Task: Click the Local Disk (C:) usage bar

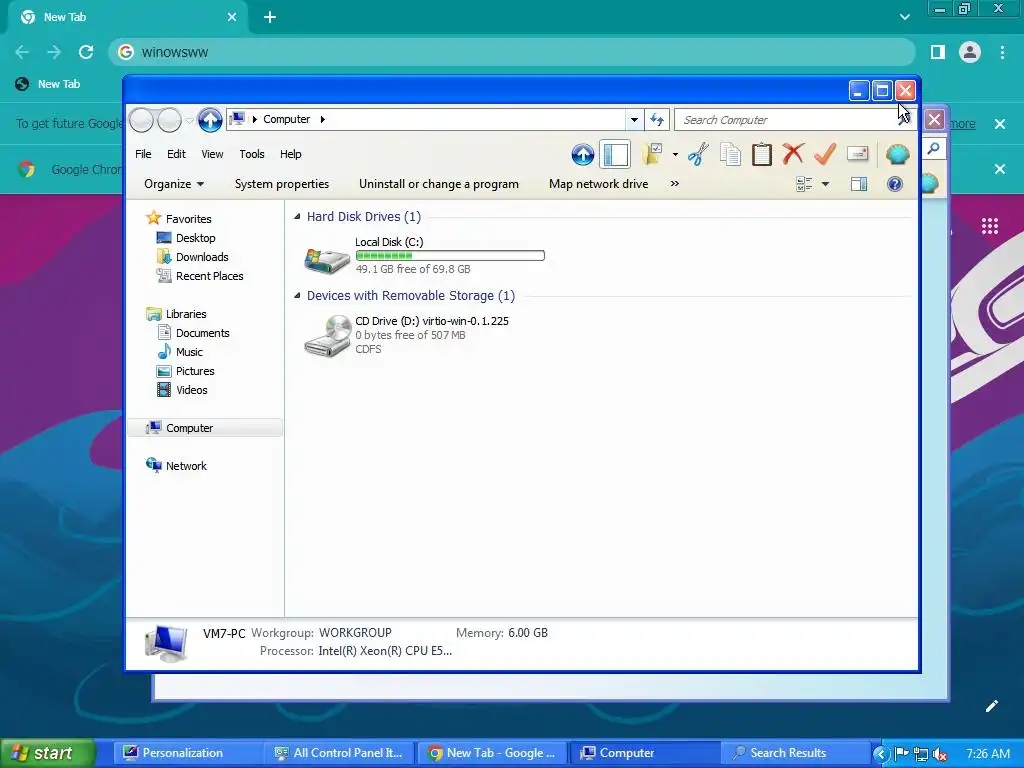Action: (450, 255)
